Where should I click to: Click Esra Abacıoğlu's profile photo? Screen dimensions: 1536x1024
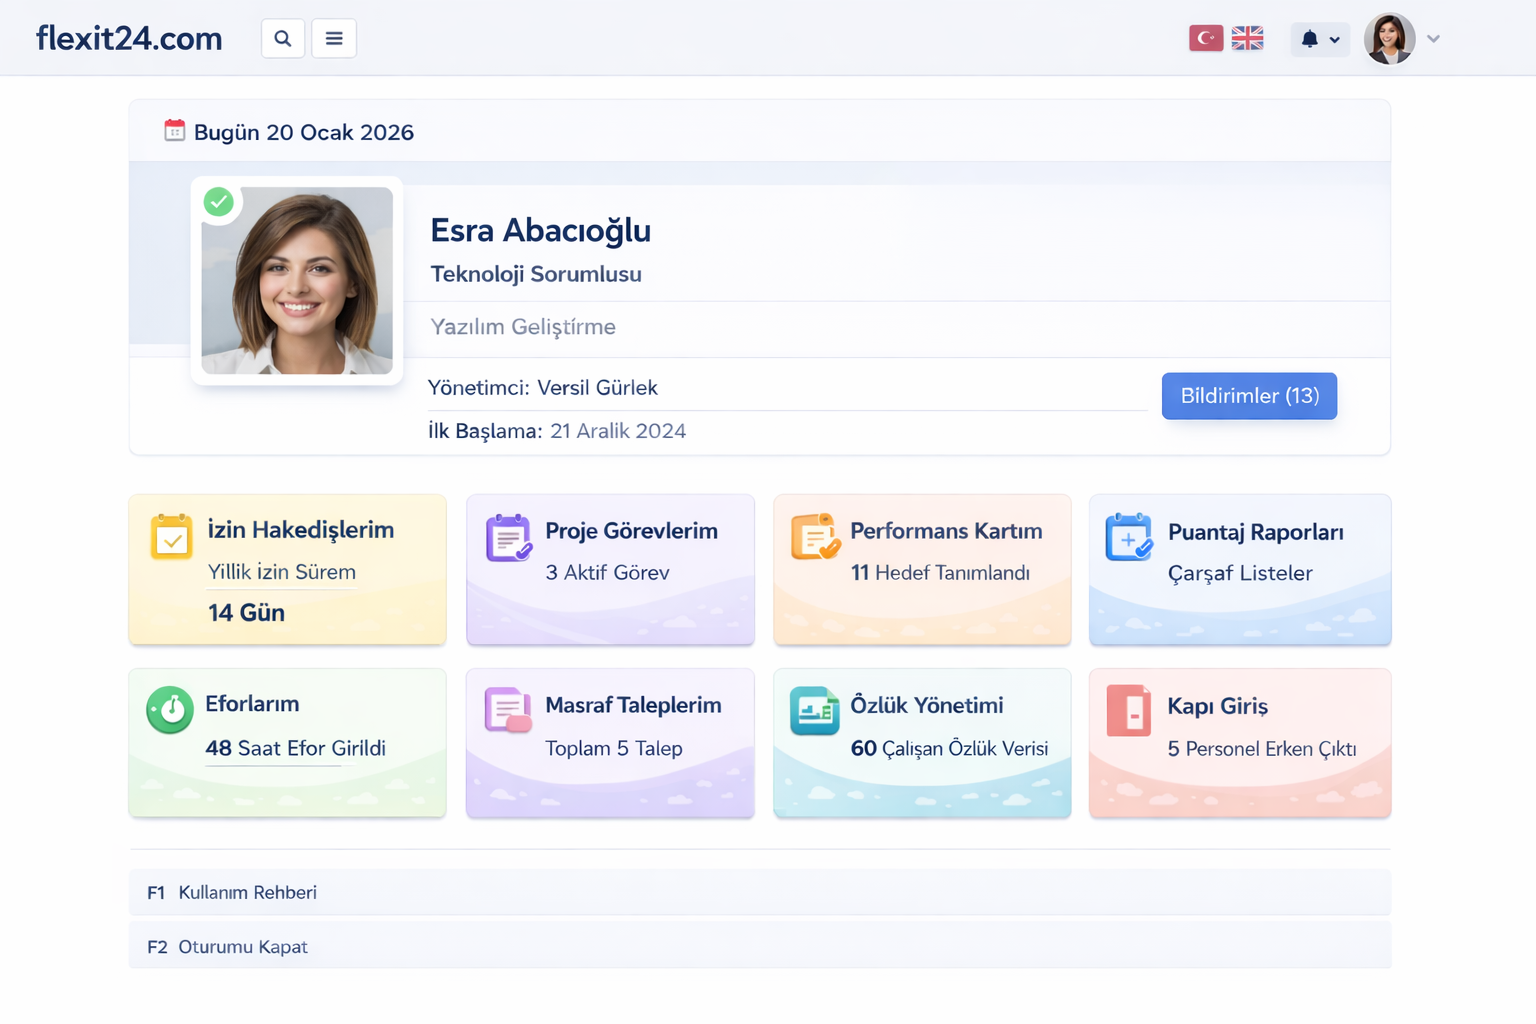[297, 281]
